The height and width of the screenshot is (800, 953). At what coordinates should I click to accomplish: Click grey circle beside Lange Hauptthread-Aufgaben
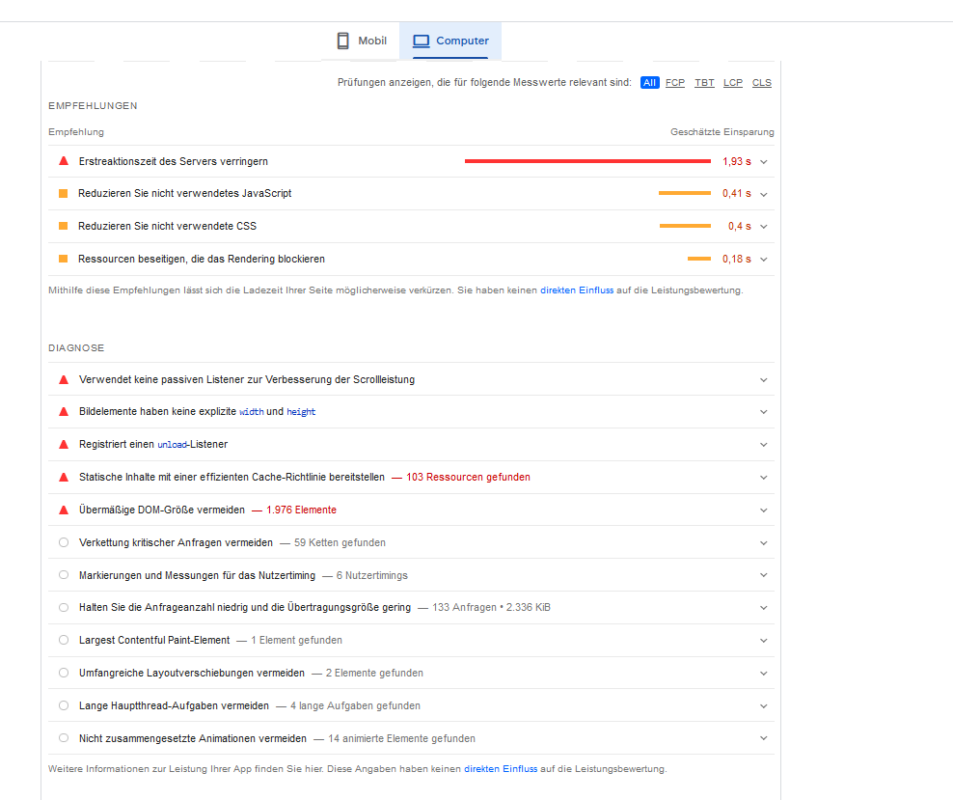point(63,705)
